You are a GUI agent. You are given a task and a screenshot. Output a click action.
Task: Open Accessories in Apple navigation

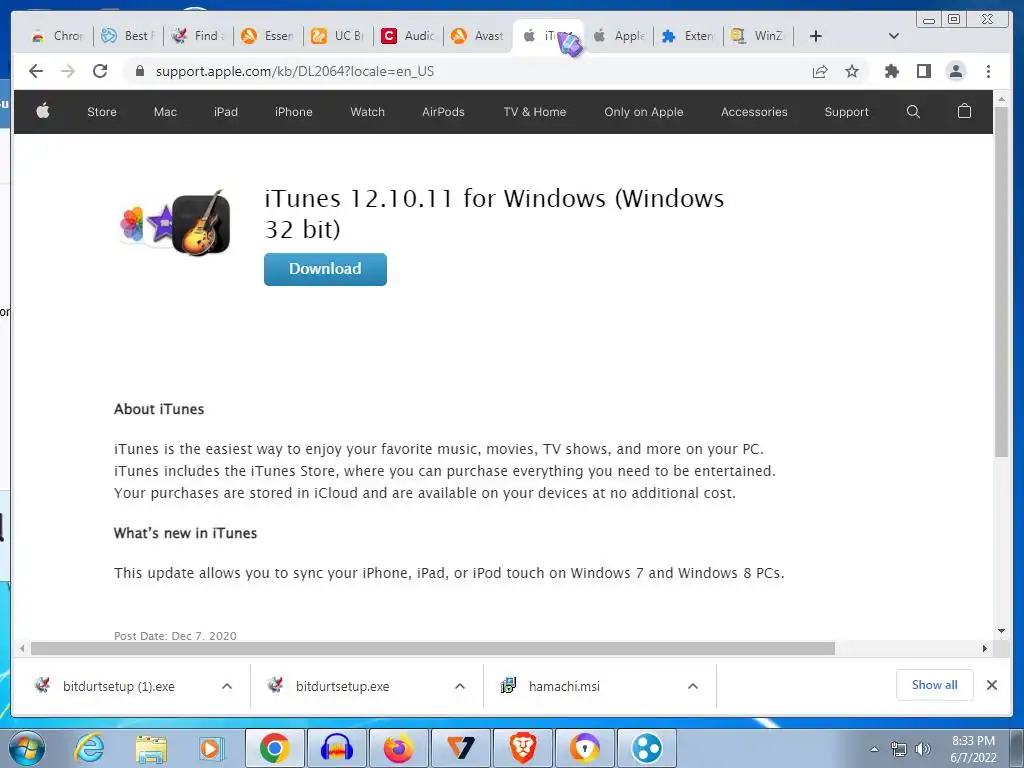pyautogui.click(x=754, y=112)
